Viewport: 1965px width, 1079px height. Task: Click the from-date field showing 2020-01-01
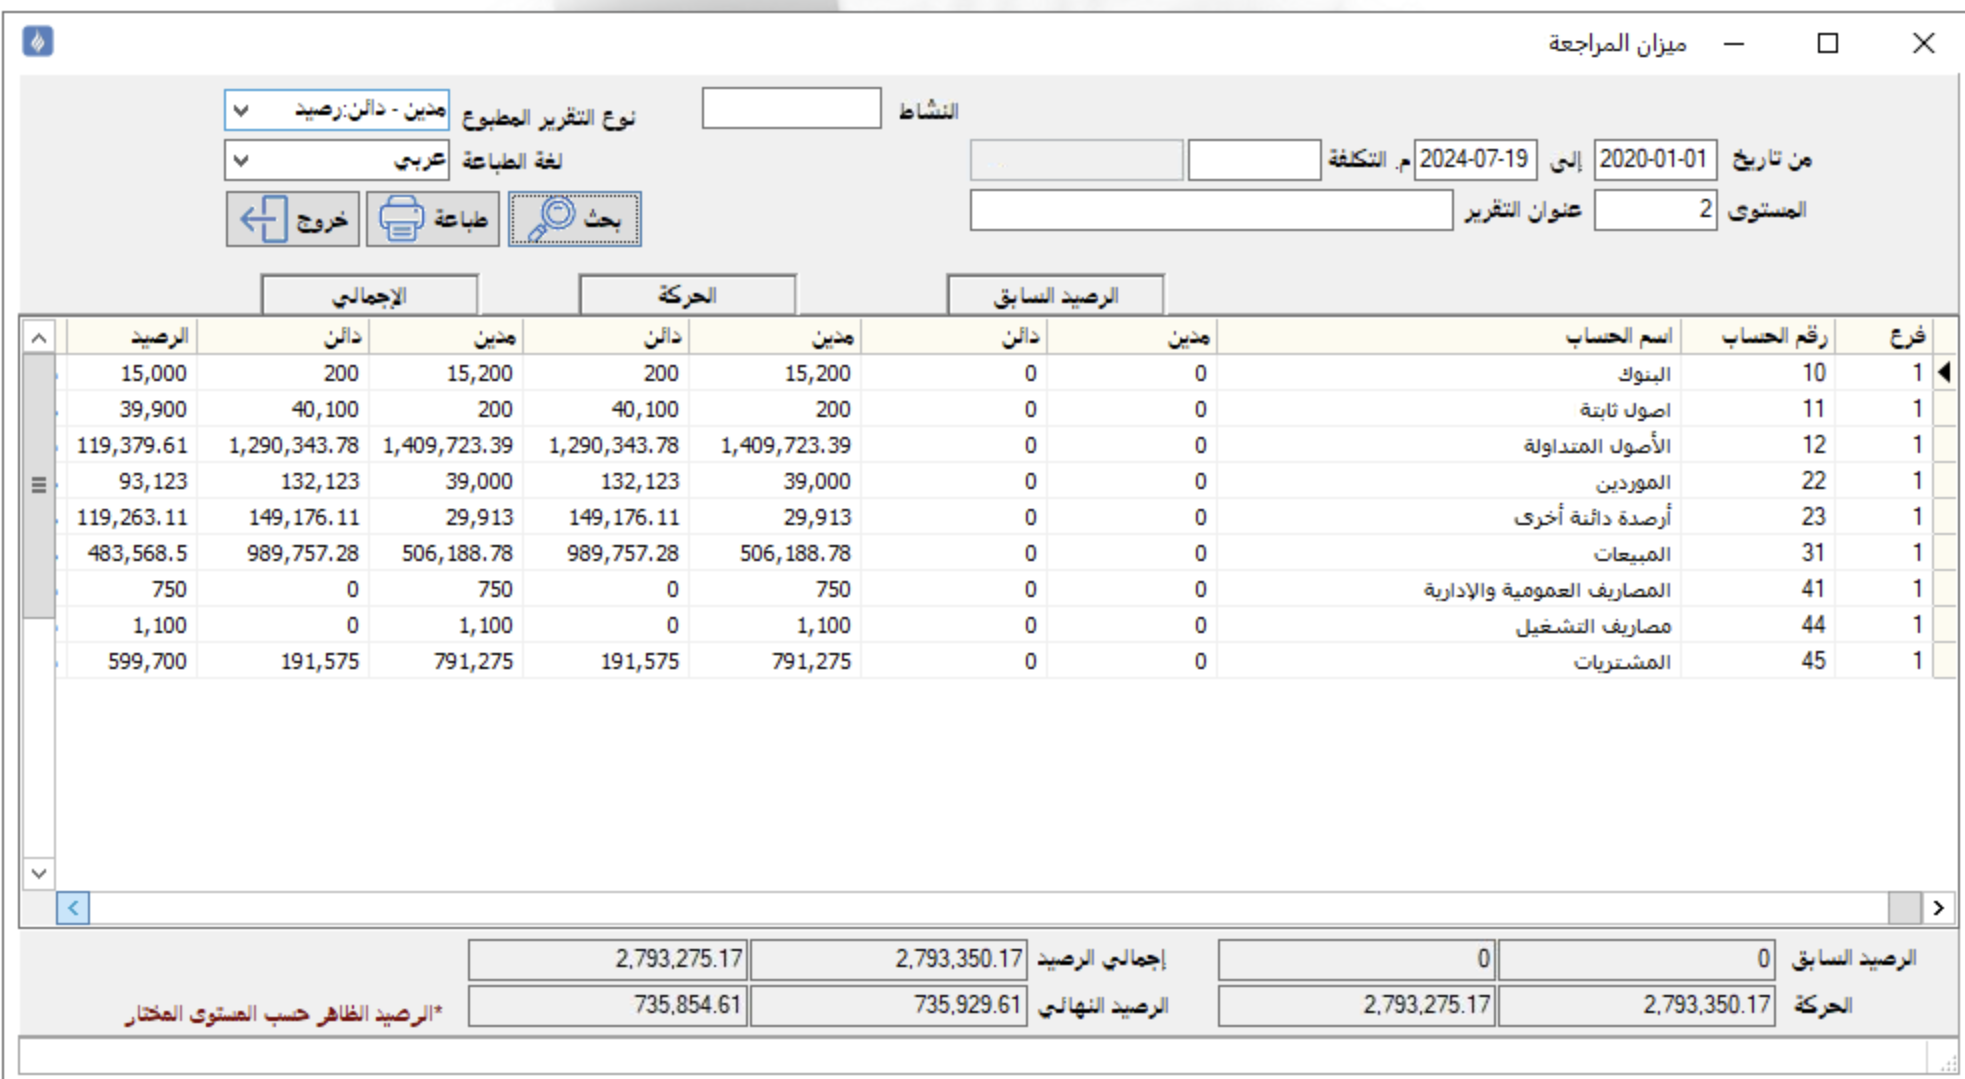pos(1654,160)
